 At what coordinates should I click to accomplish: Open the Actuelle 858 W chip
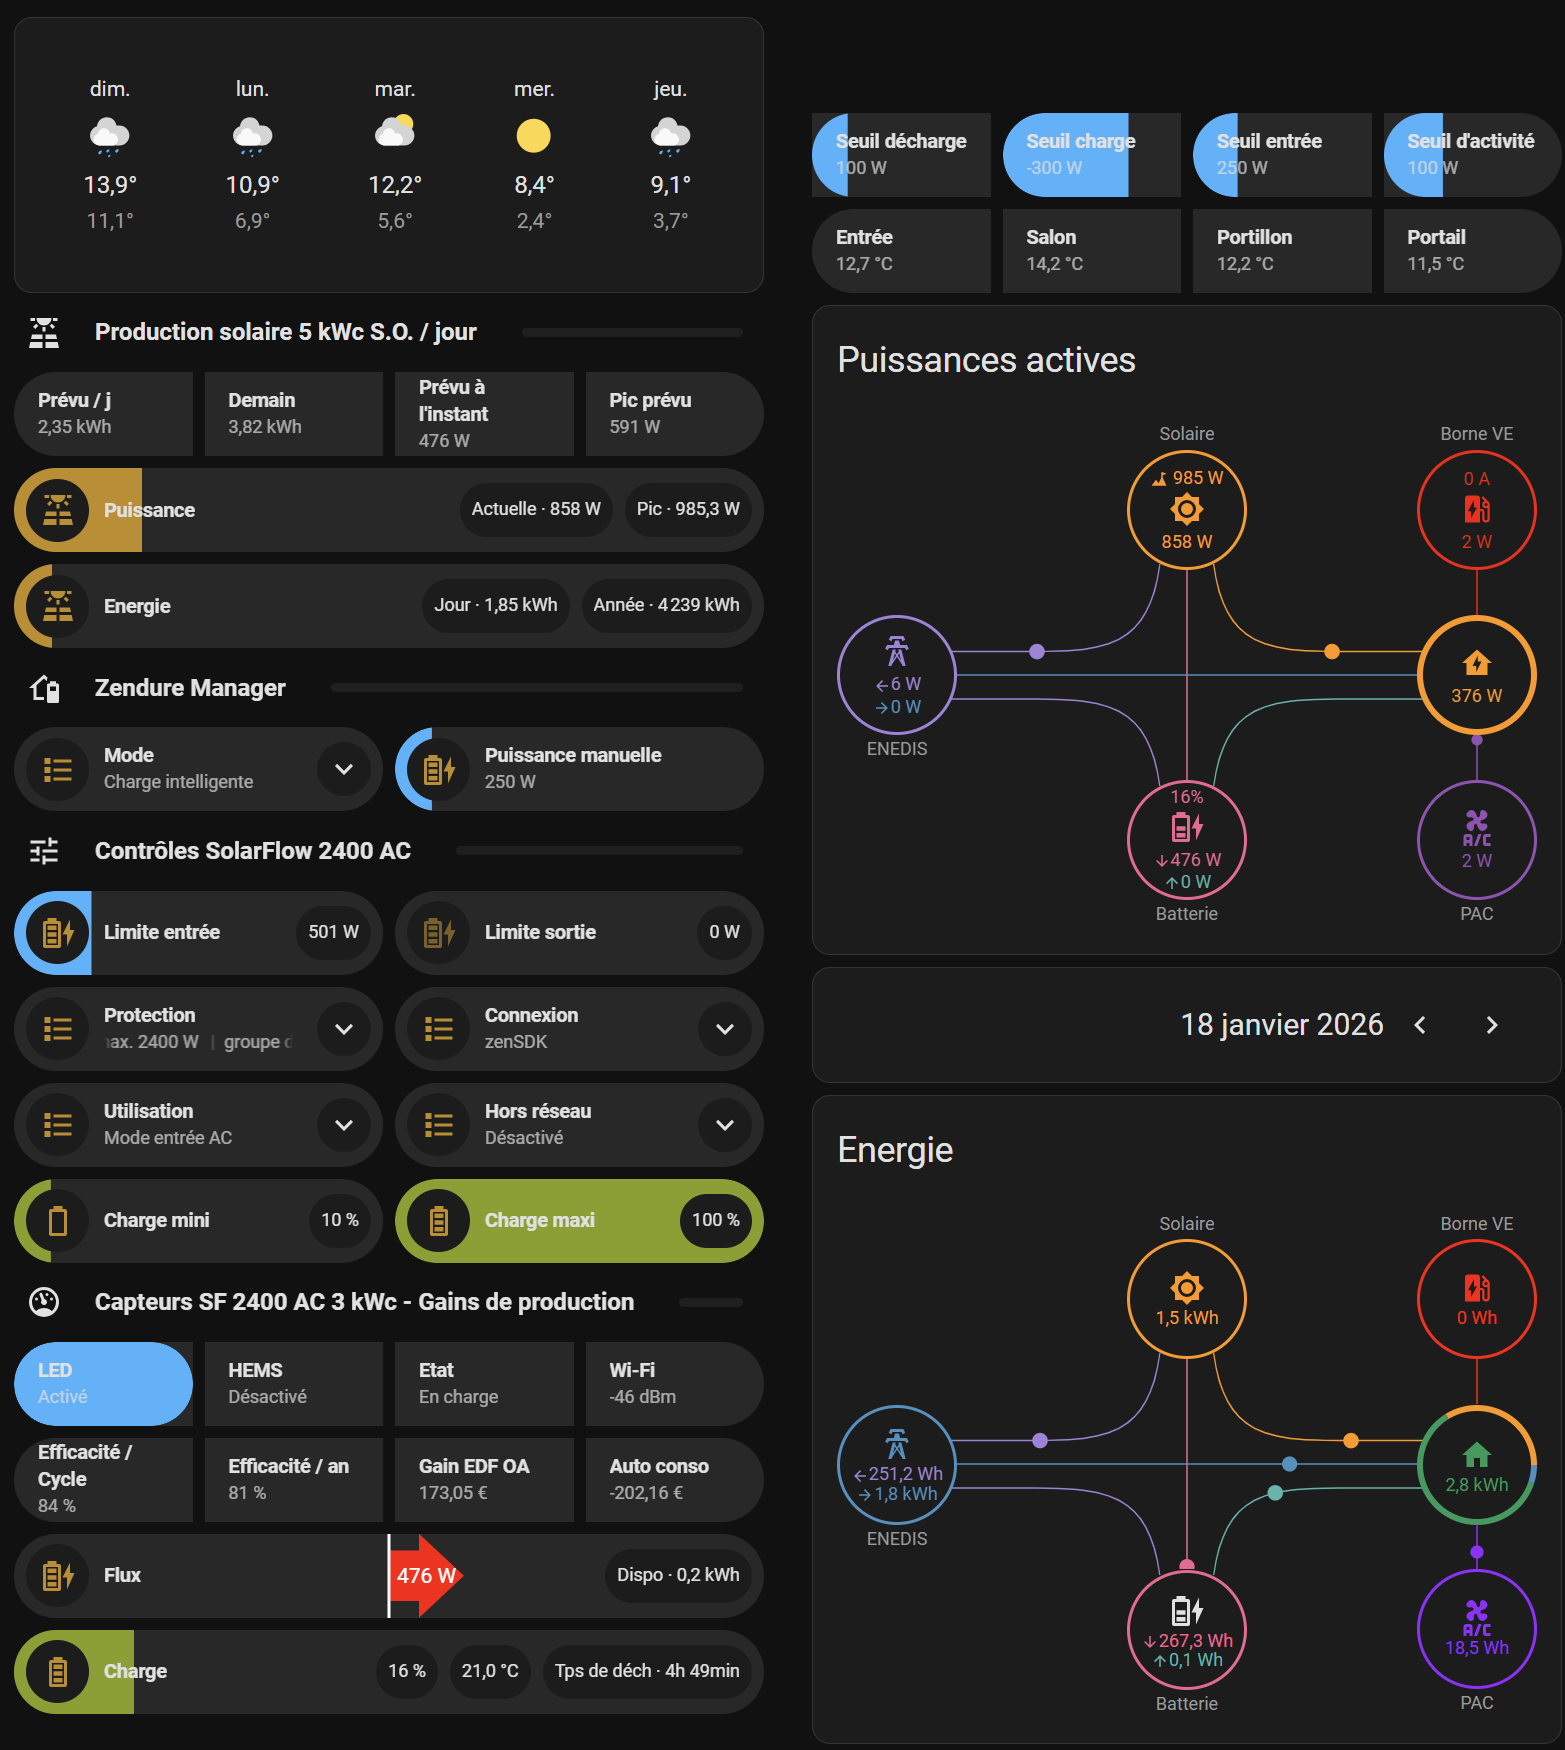[x=536, y=509]
